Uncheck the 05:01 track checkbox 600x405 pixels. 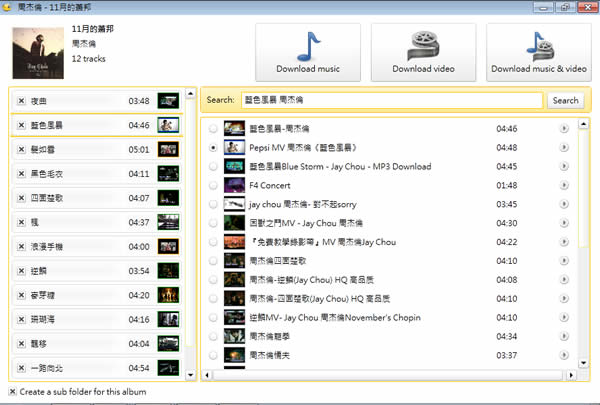pos(21,149)
